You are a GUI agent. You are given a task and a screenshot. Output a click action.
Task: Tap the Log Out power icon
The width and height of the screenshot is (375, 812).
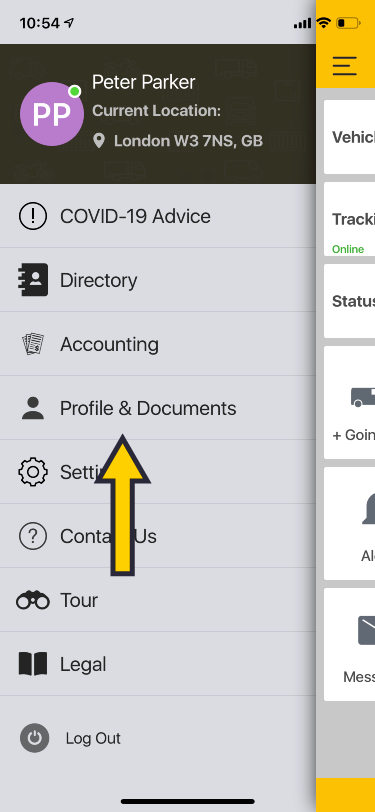35,738
